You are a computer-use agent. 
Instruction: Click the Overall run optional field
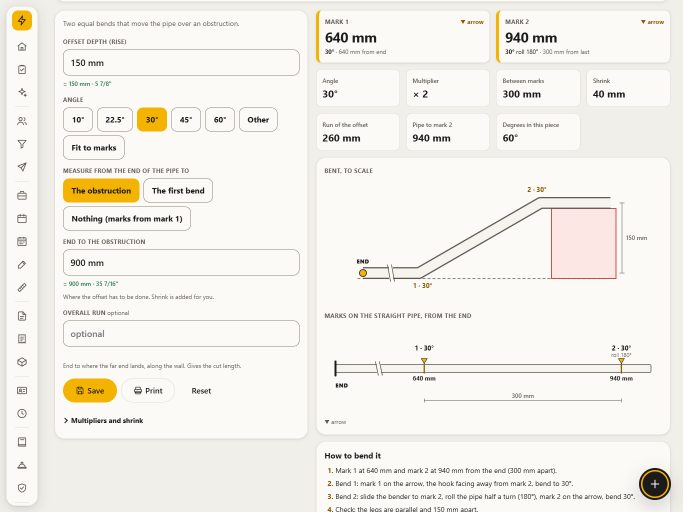pyautogui.click(x=181, y=334)
